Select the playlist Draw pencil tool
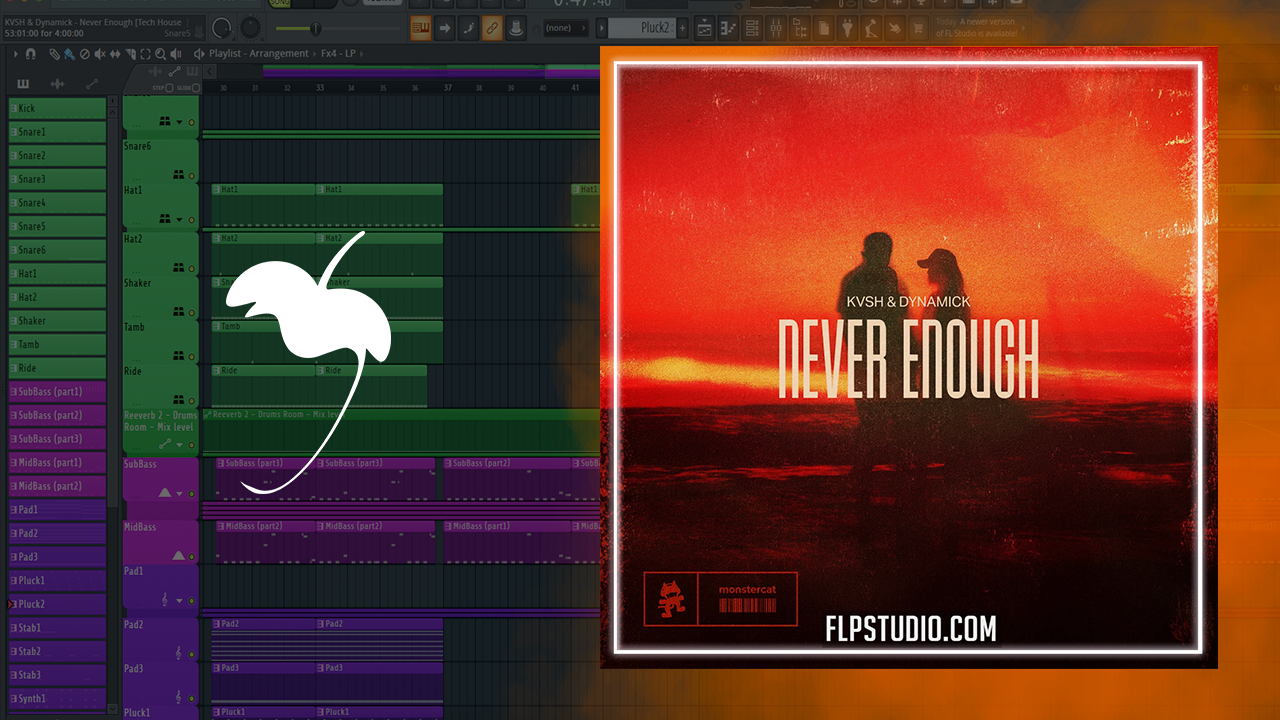 click(x=54, y=54)
